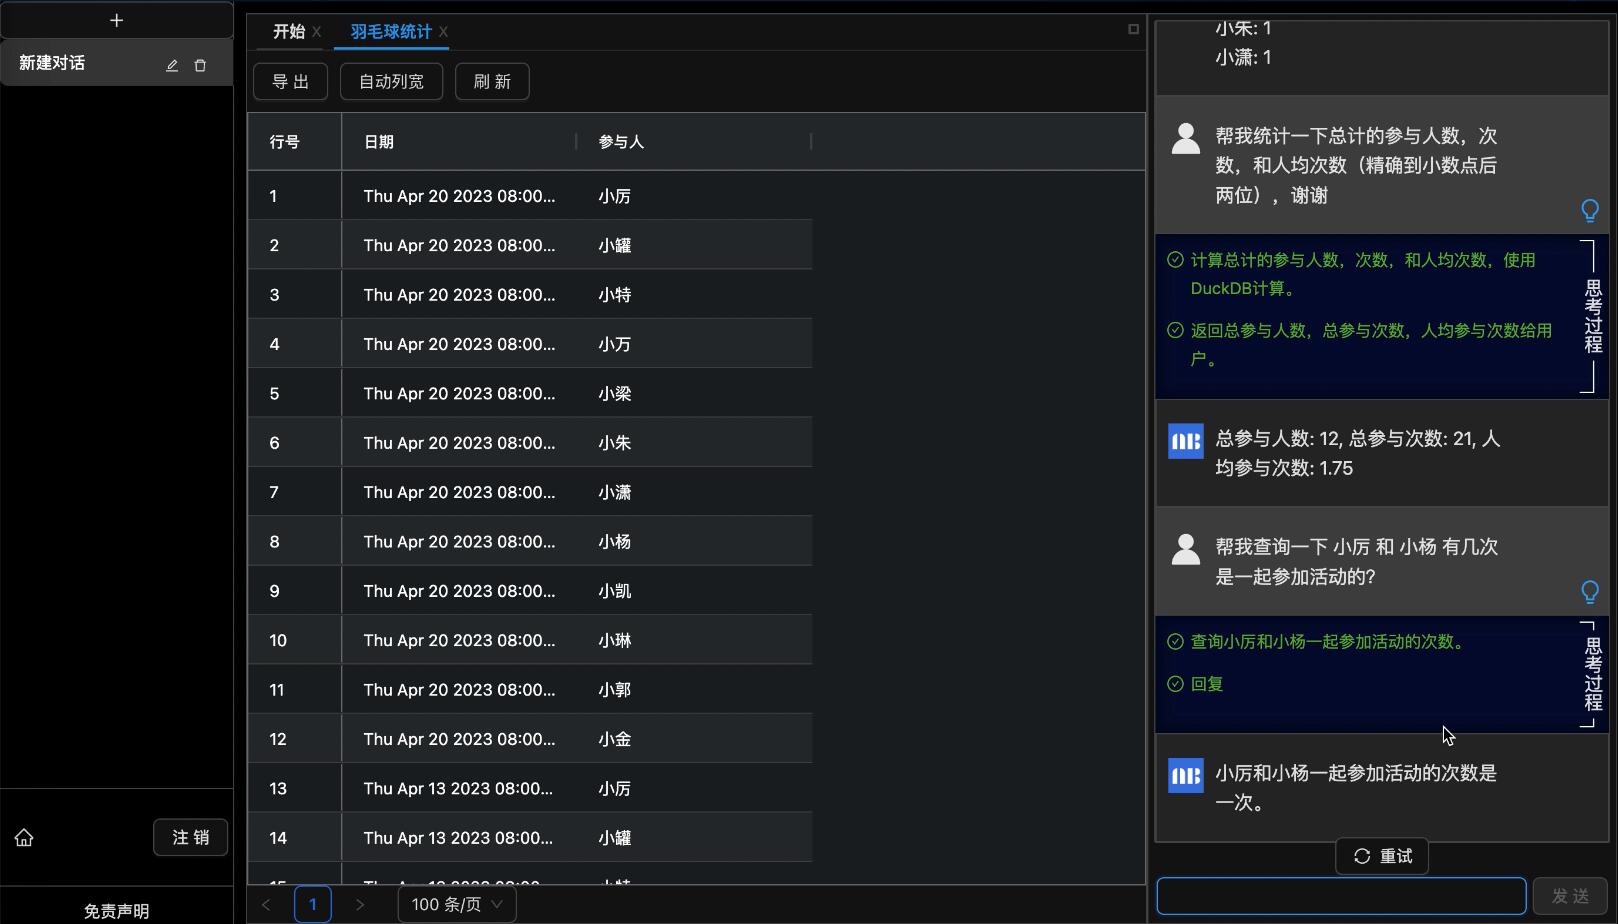The width and height of the screenshot is (1618, 924).
Task: Click the 自动列宽 button
Action: coord(391,82)
